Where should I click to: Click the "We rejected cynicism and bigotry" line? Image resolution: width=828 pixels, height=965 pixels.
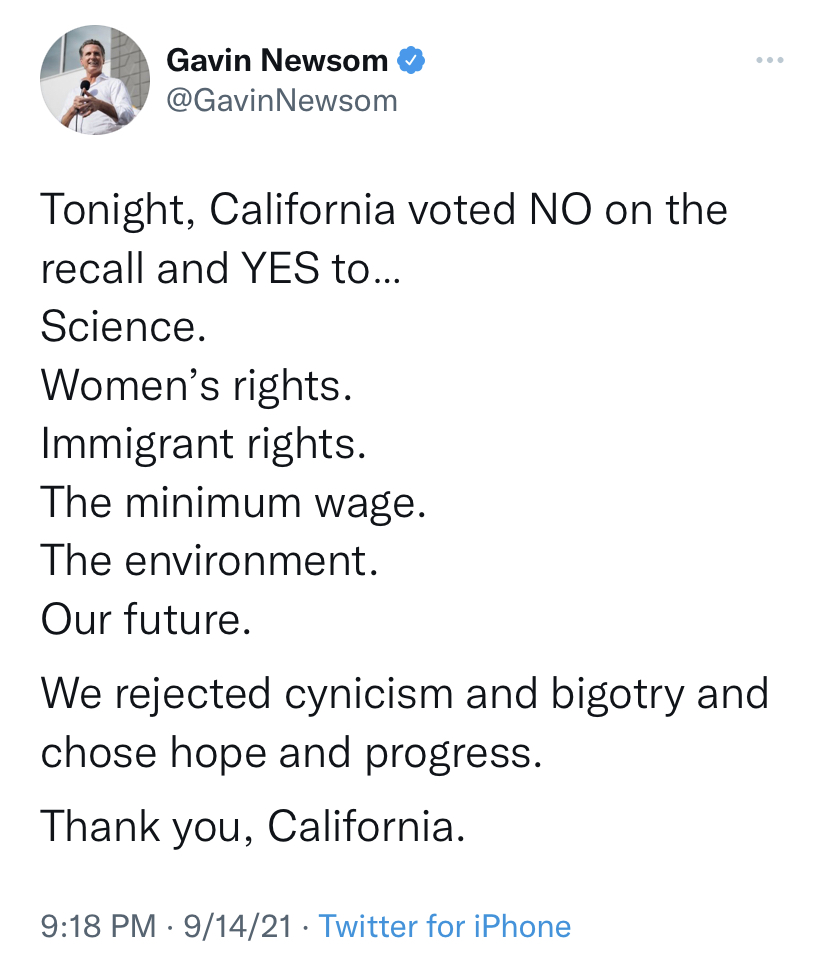(x=404, y=693)
